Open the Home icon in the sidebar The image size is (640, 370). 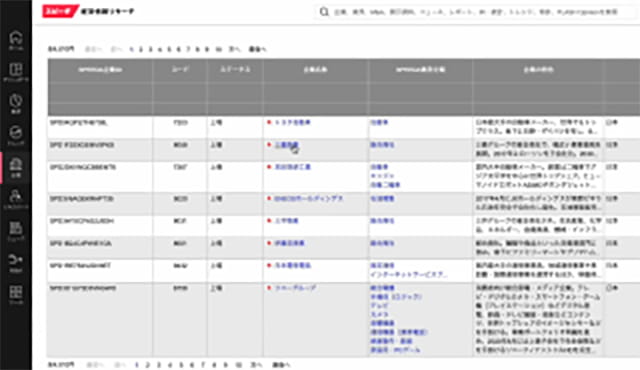pyautogui.click(x=16, y=40)
